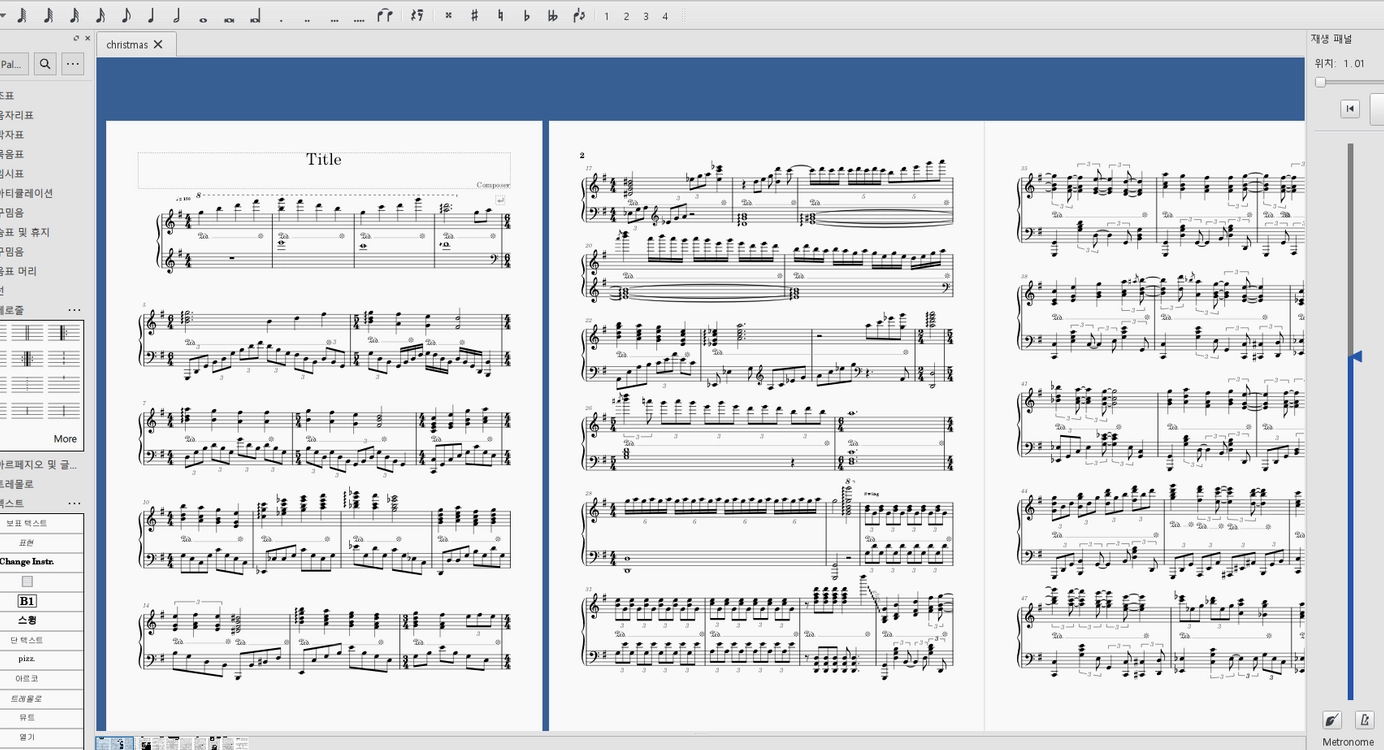Viewport: 1384px width, 750px height.
Task: Open the palette search
Action: pos(45,64)
